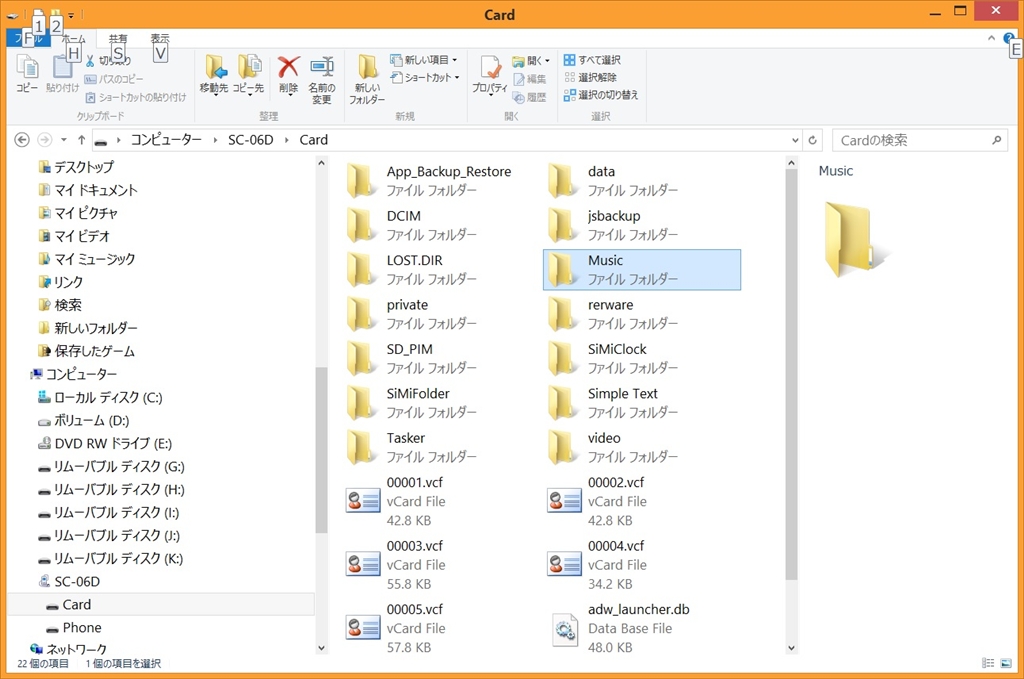Click the Copy (コピー) icon in clipboard group
The image size is (1024, 679).
[x=27, y=68]
